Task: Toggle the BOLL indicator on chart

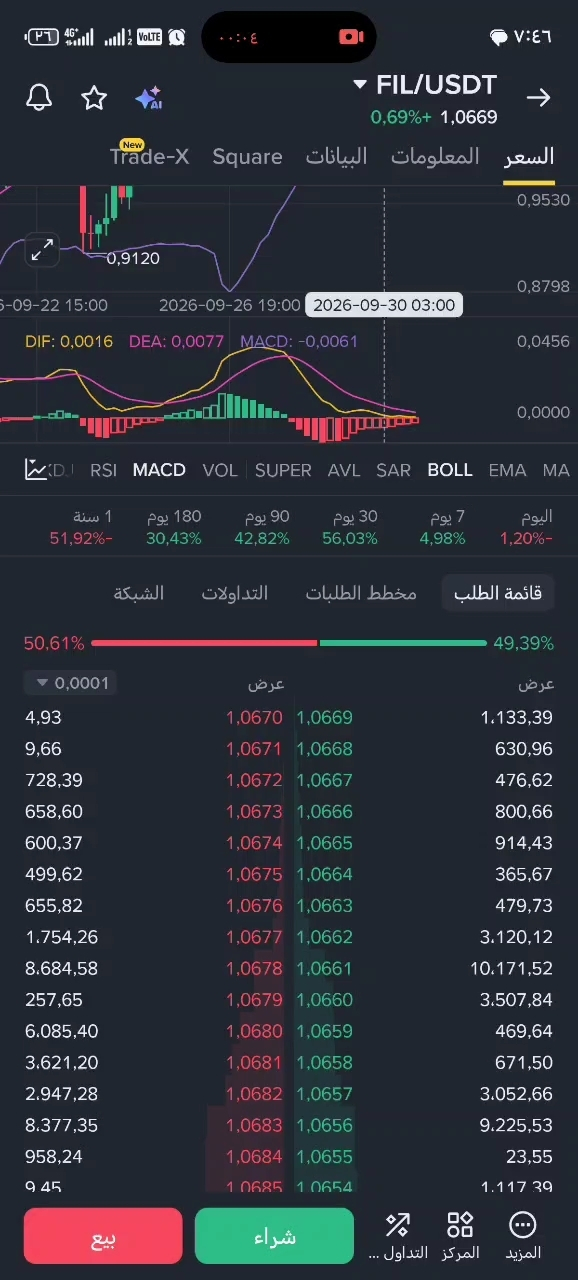Action: pos(449,469)
